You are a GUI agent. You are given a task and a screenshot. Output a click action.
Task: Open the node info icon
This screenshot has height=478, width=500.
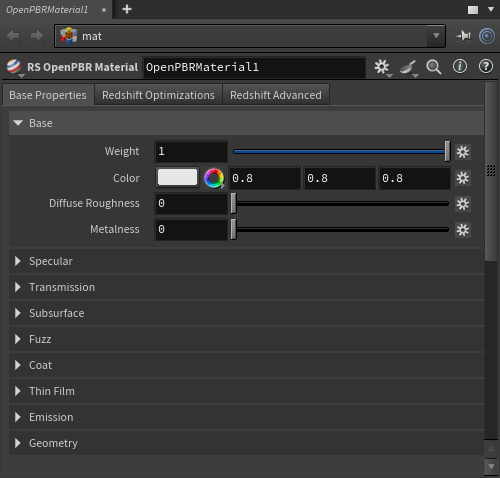[x=460, y=66]
